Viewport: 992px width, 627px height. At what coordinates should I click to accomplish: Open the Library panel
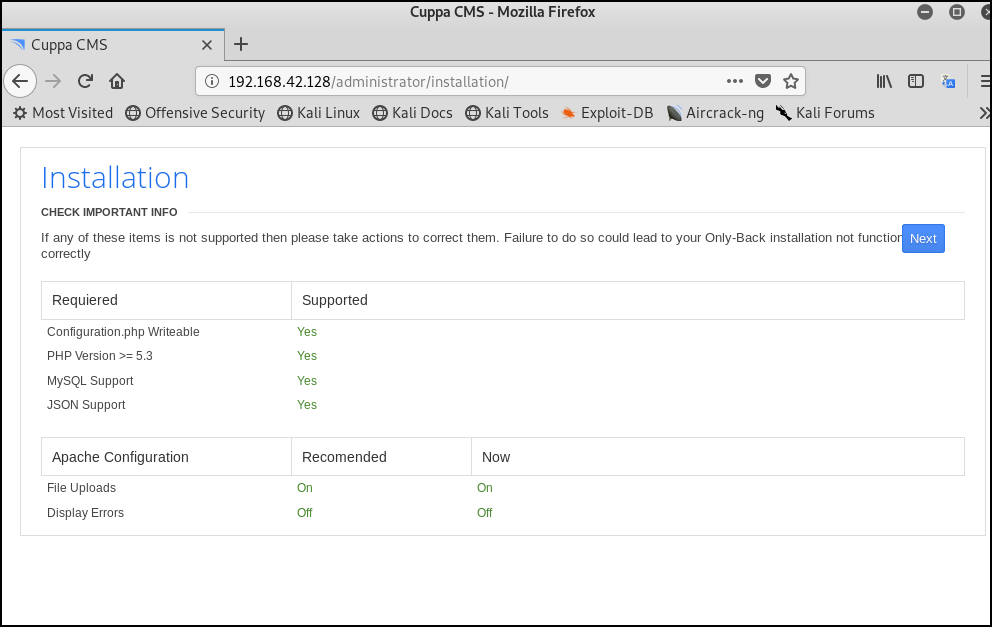884,82
